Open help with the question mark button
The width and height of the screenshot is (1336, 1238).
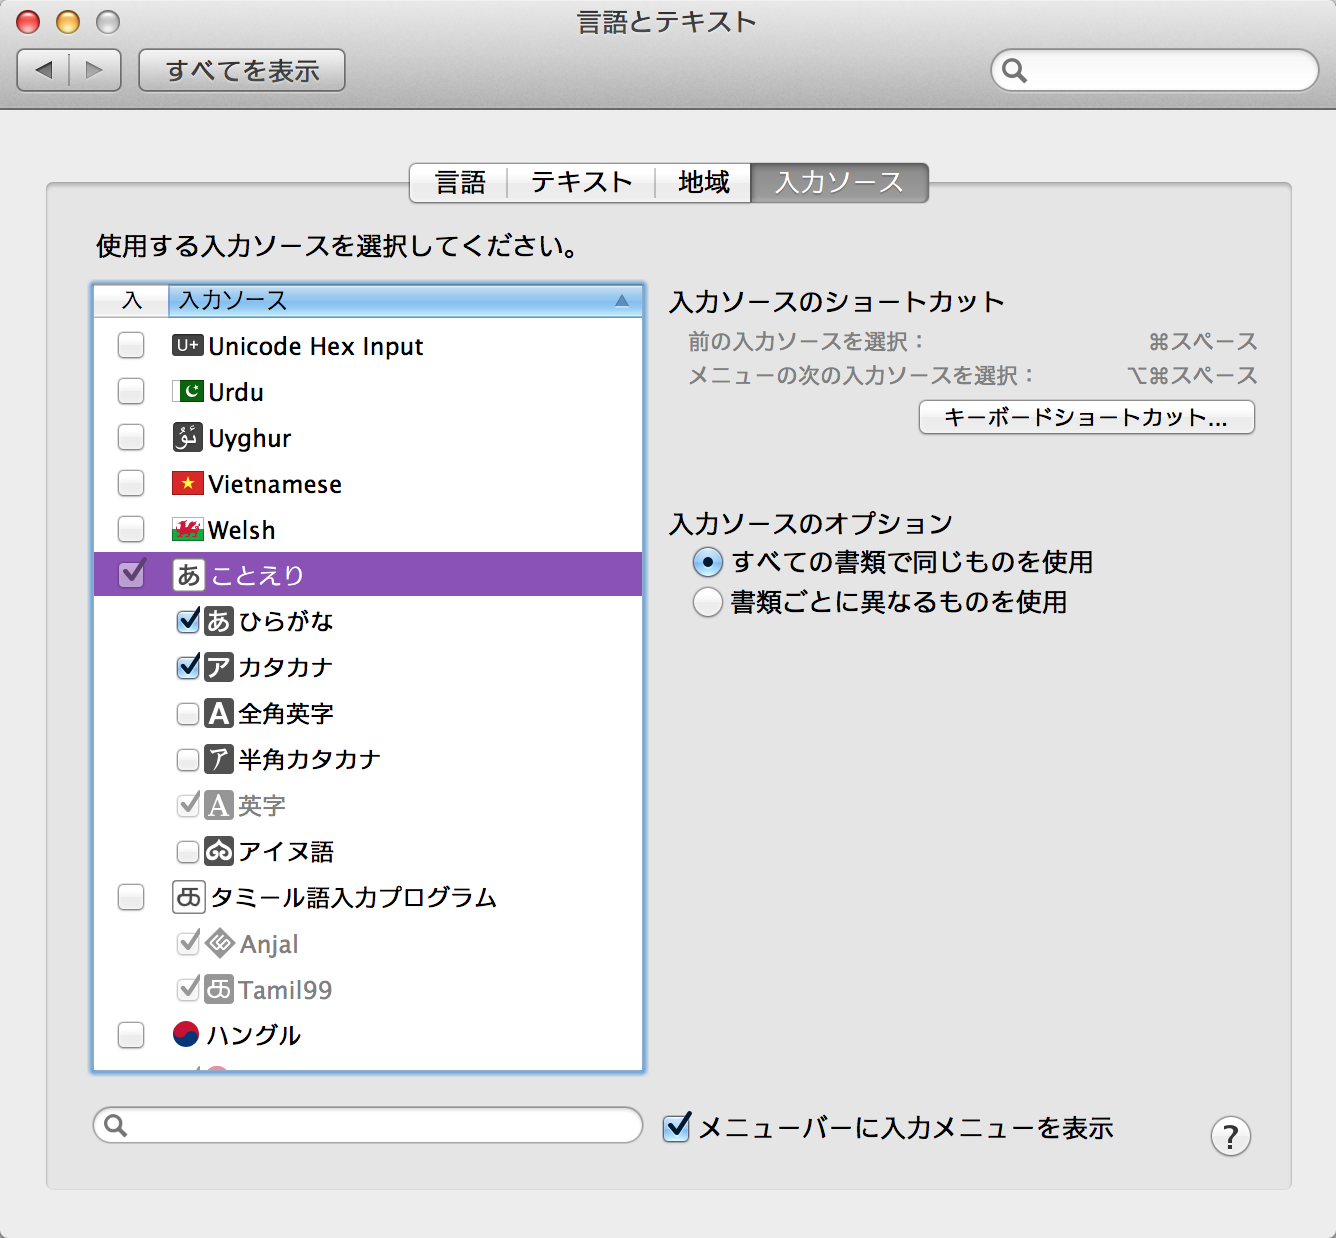click(x=1230, y=1137)
